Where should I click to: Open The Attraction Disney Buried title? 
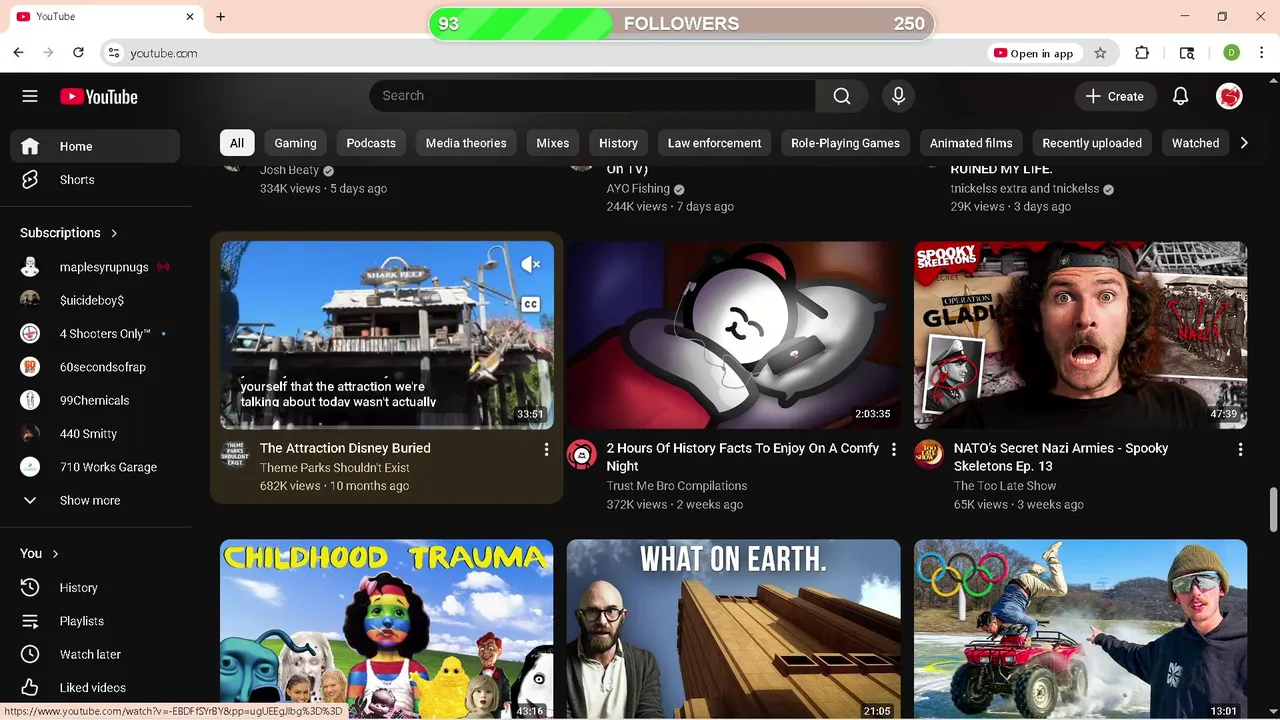click(345, 448)
